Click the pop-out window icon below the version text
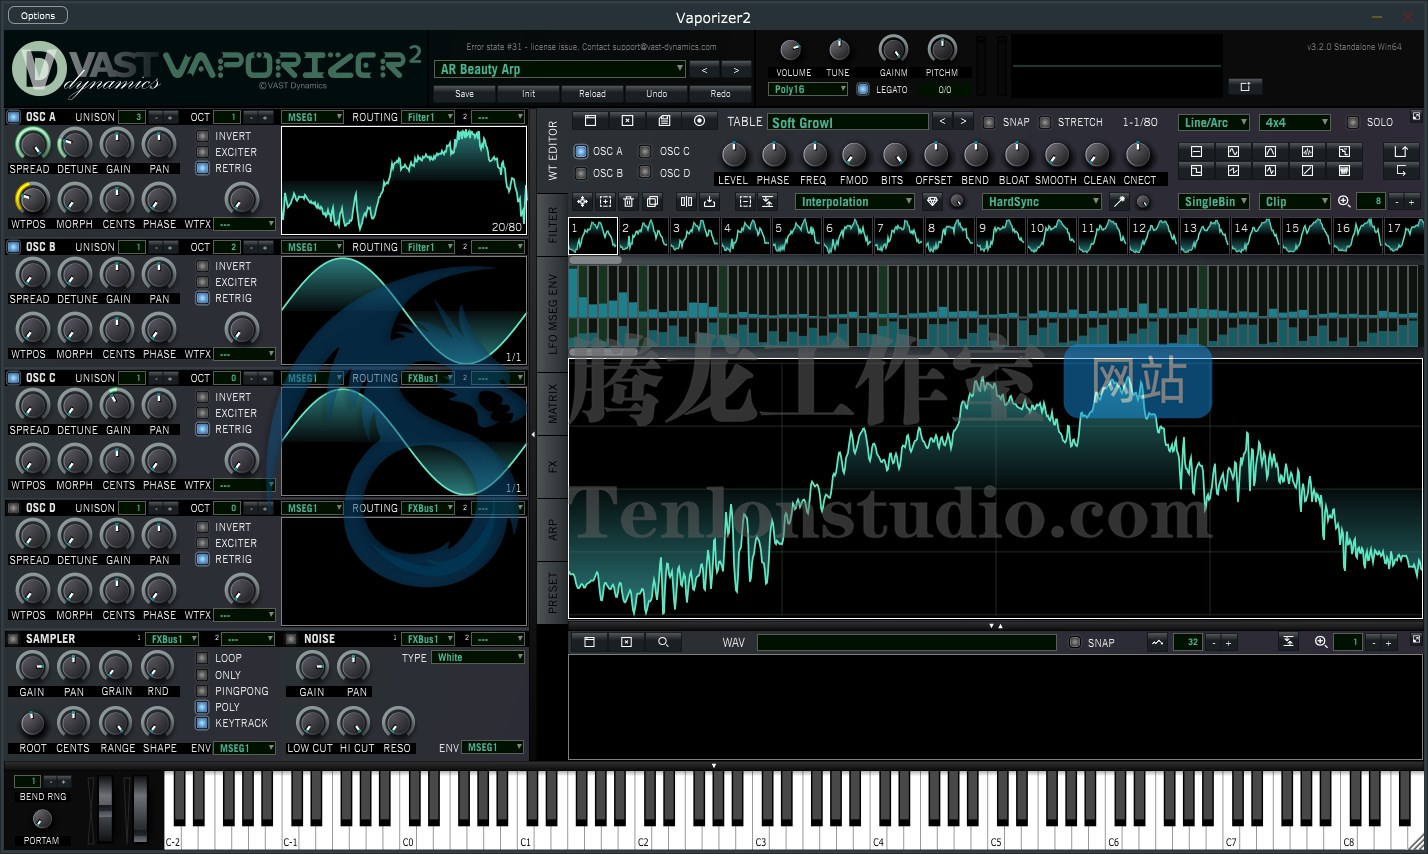 point(1245,86)
